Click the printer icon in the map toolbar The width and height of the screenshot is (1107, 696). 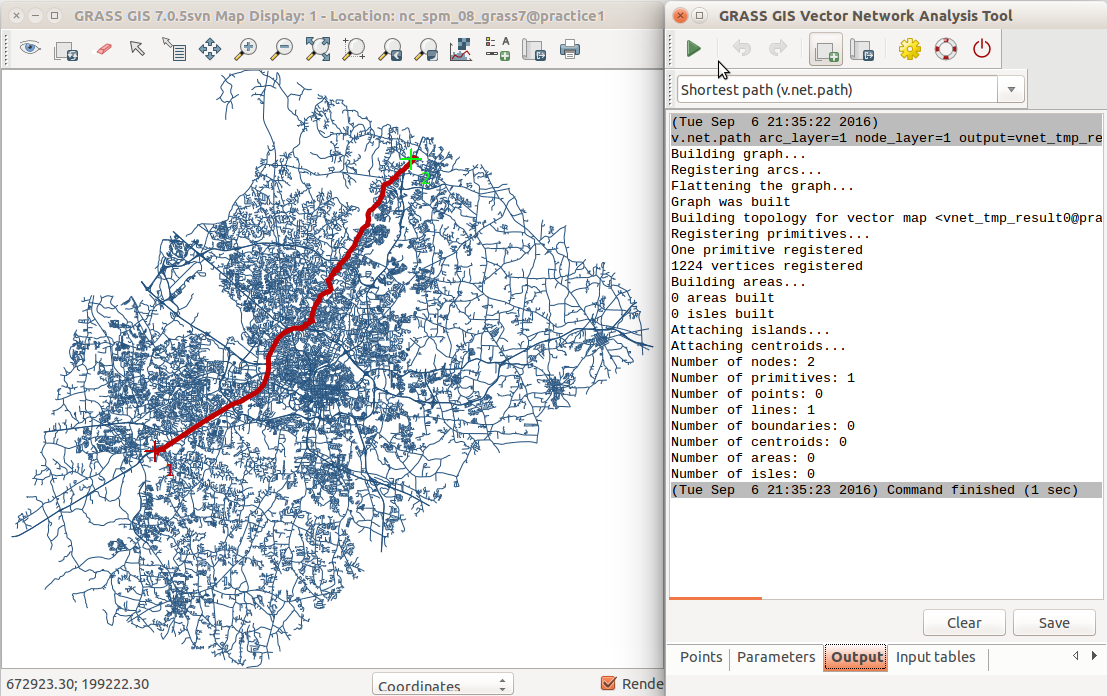[x=570, y=48]
